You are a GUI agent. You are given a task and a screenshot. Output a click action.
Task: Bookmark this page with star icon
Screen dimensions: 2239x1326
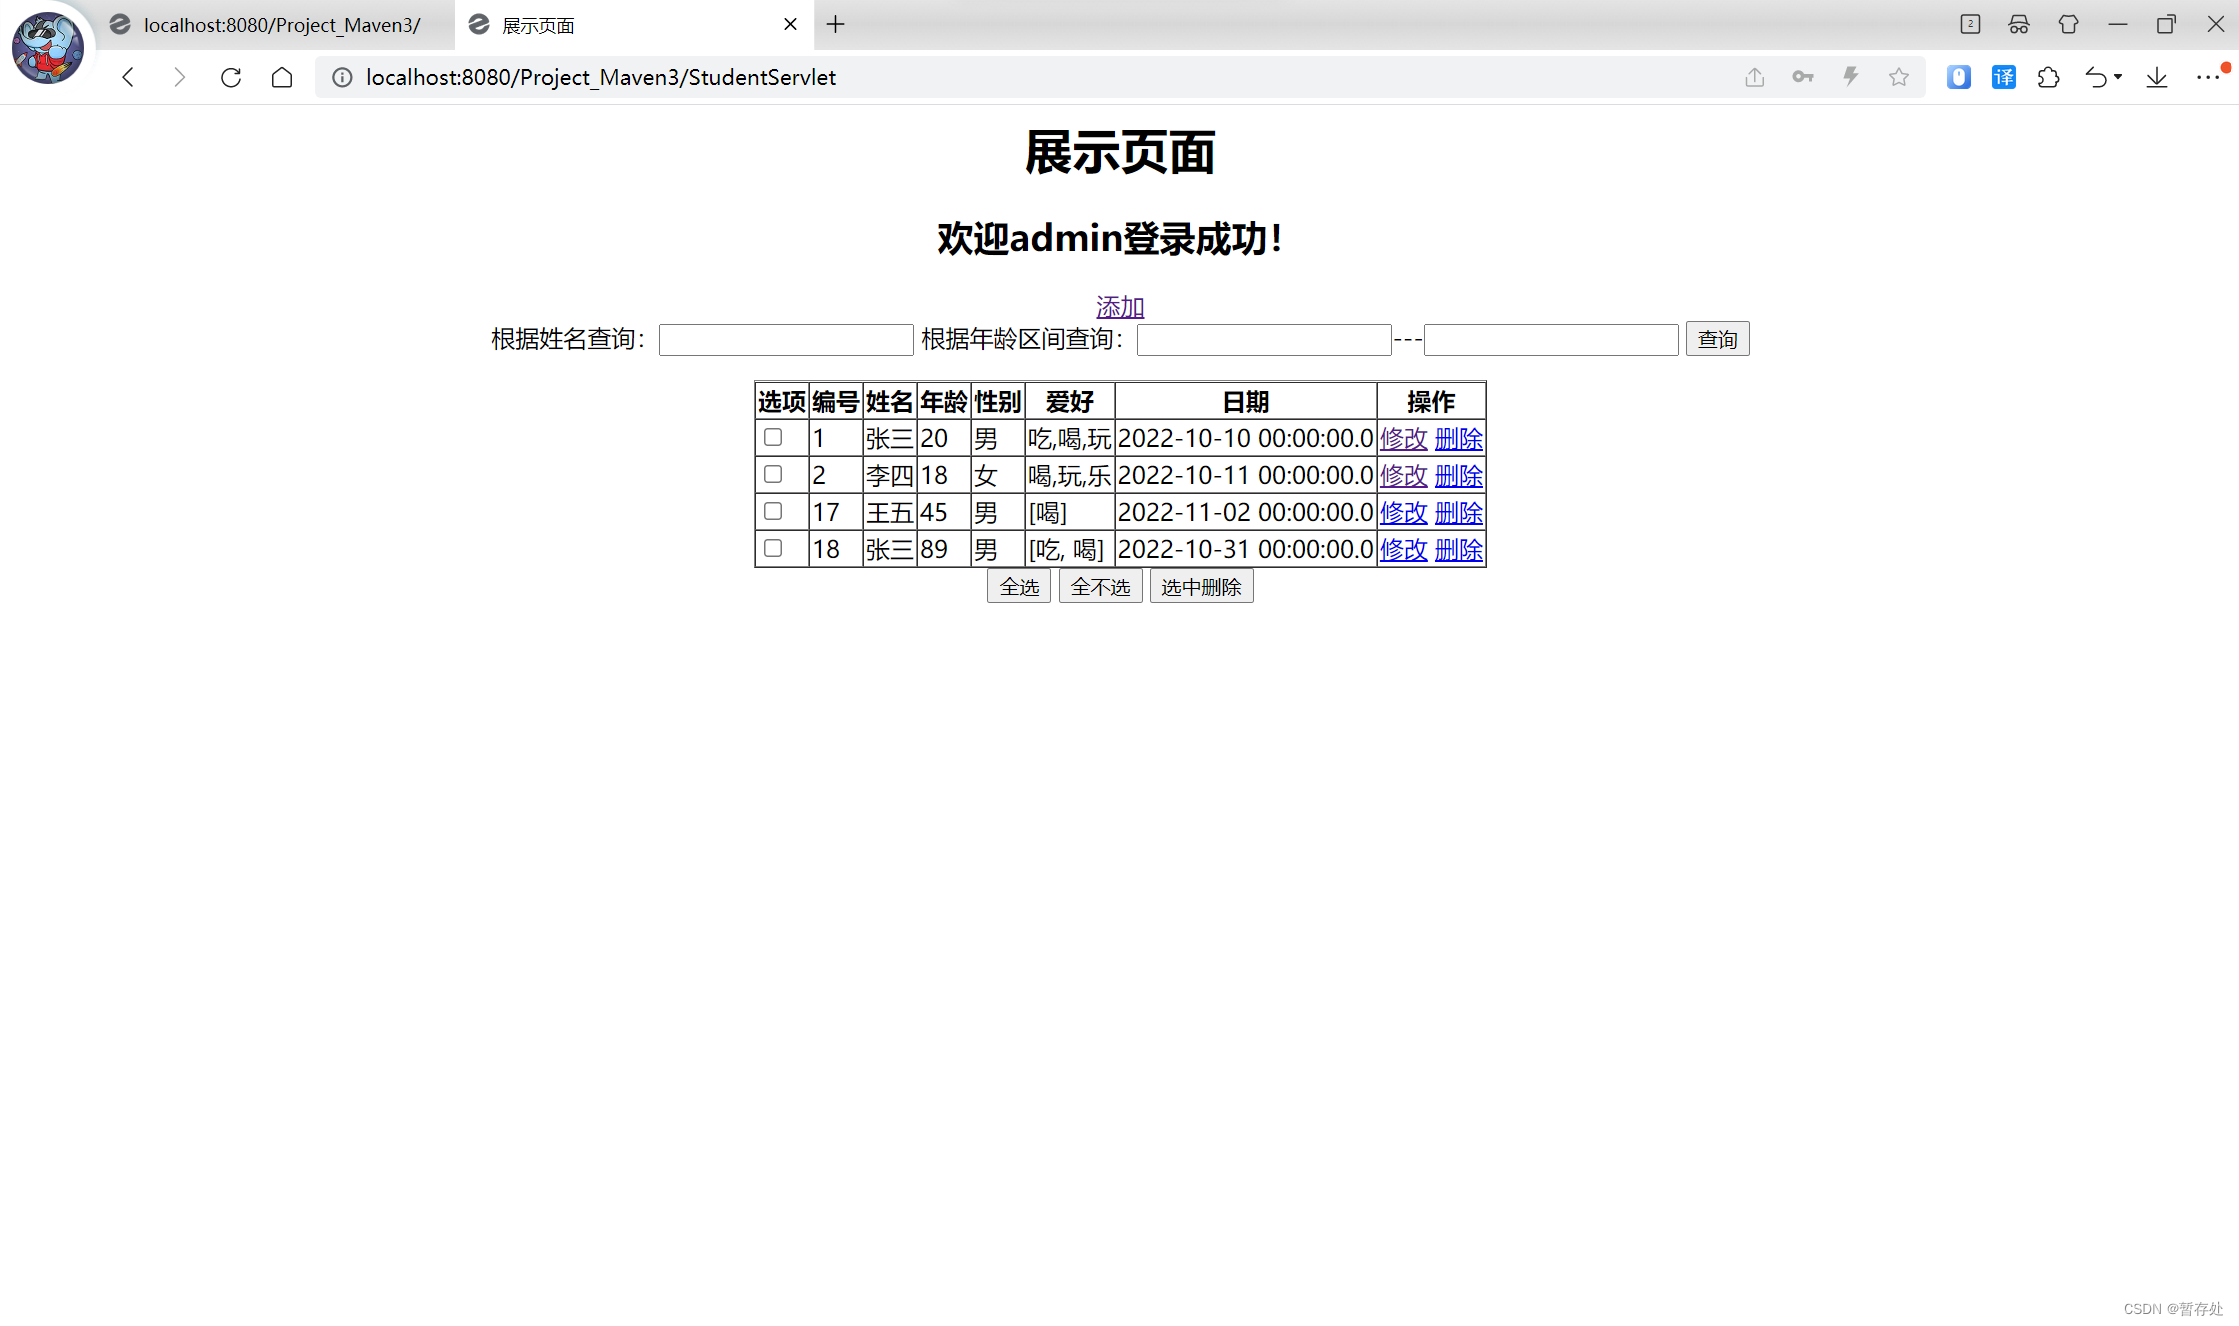[x=1899, y=77]
